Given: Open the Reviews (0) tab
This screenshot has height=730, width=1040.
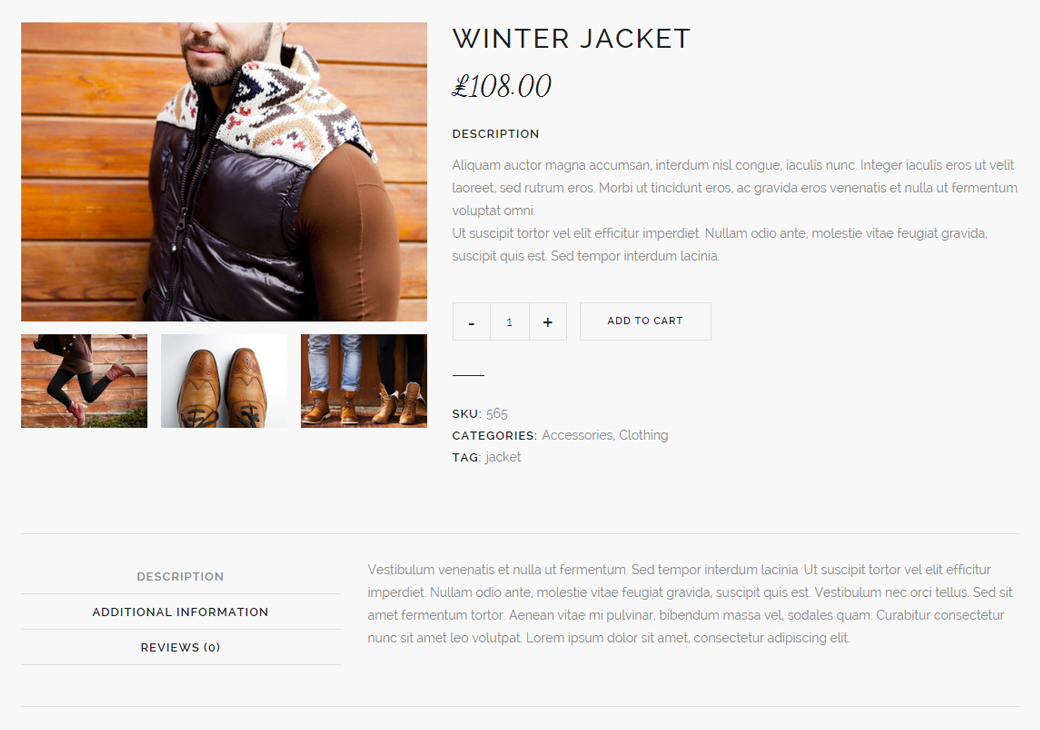Looking at the screenshot, I should tap(180, 647).
